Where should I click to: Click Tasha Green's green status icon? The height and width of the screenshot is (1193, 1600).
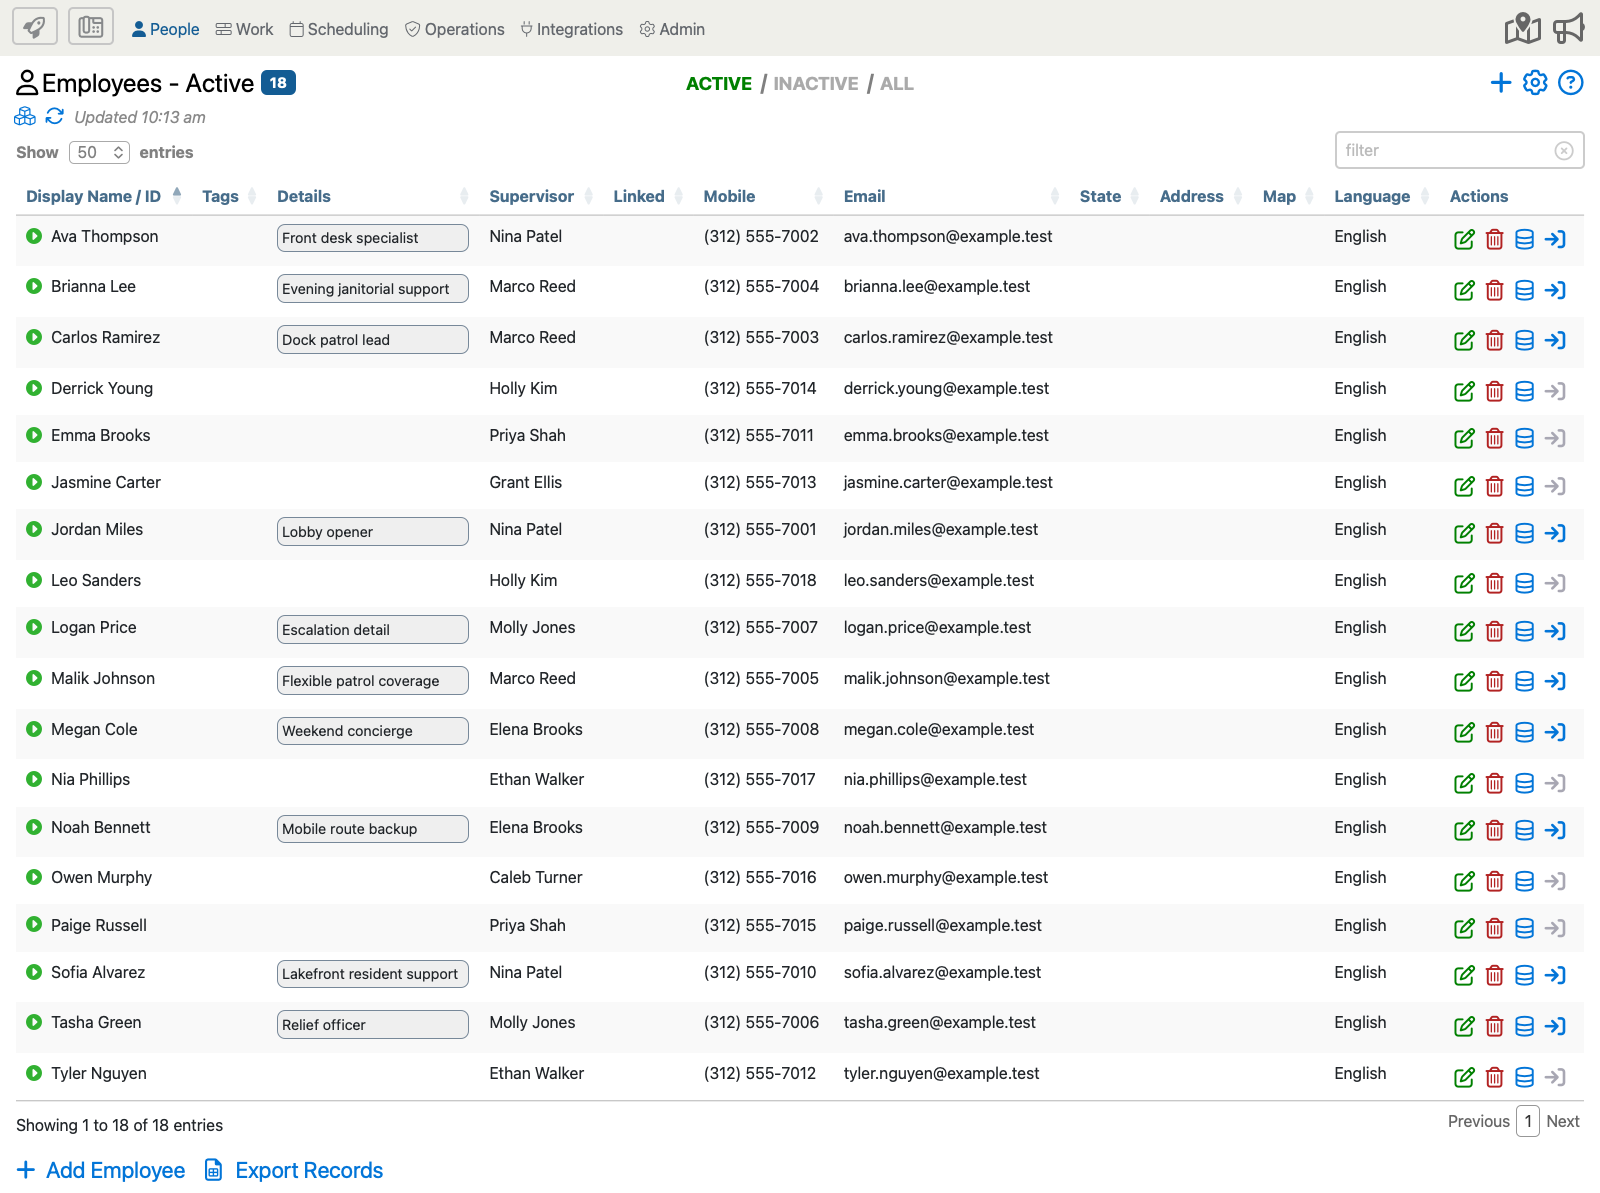34,1022
